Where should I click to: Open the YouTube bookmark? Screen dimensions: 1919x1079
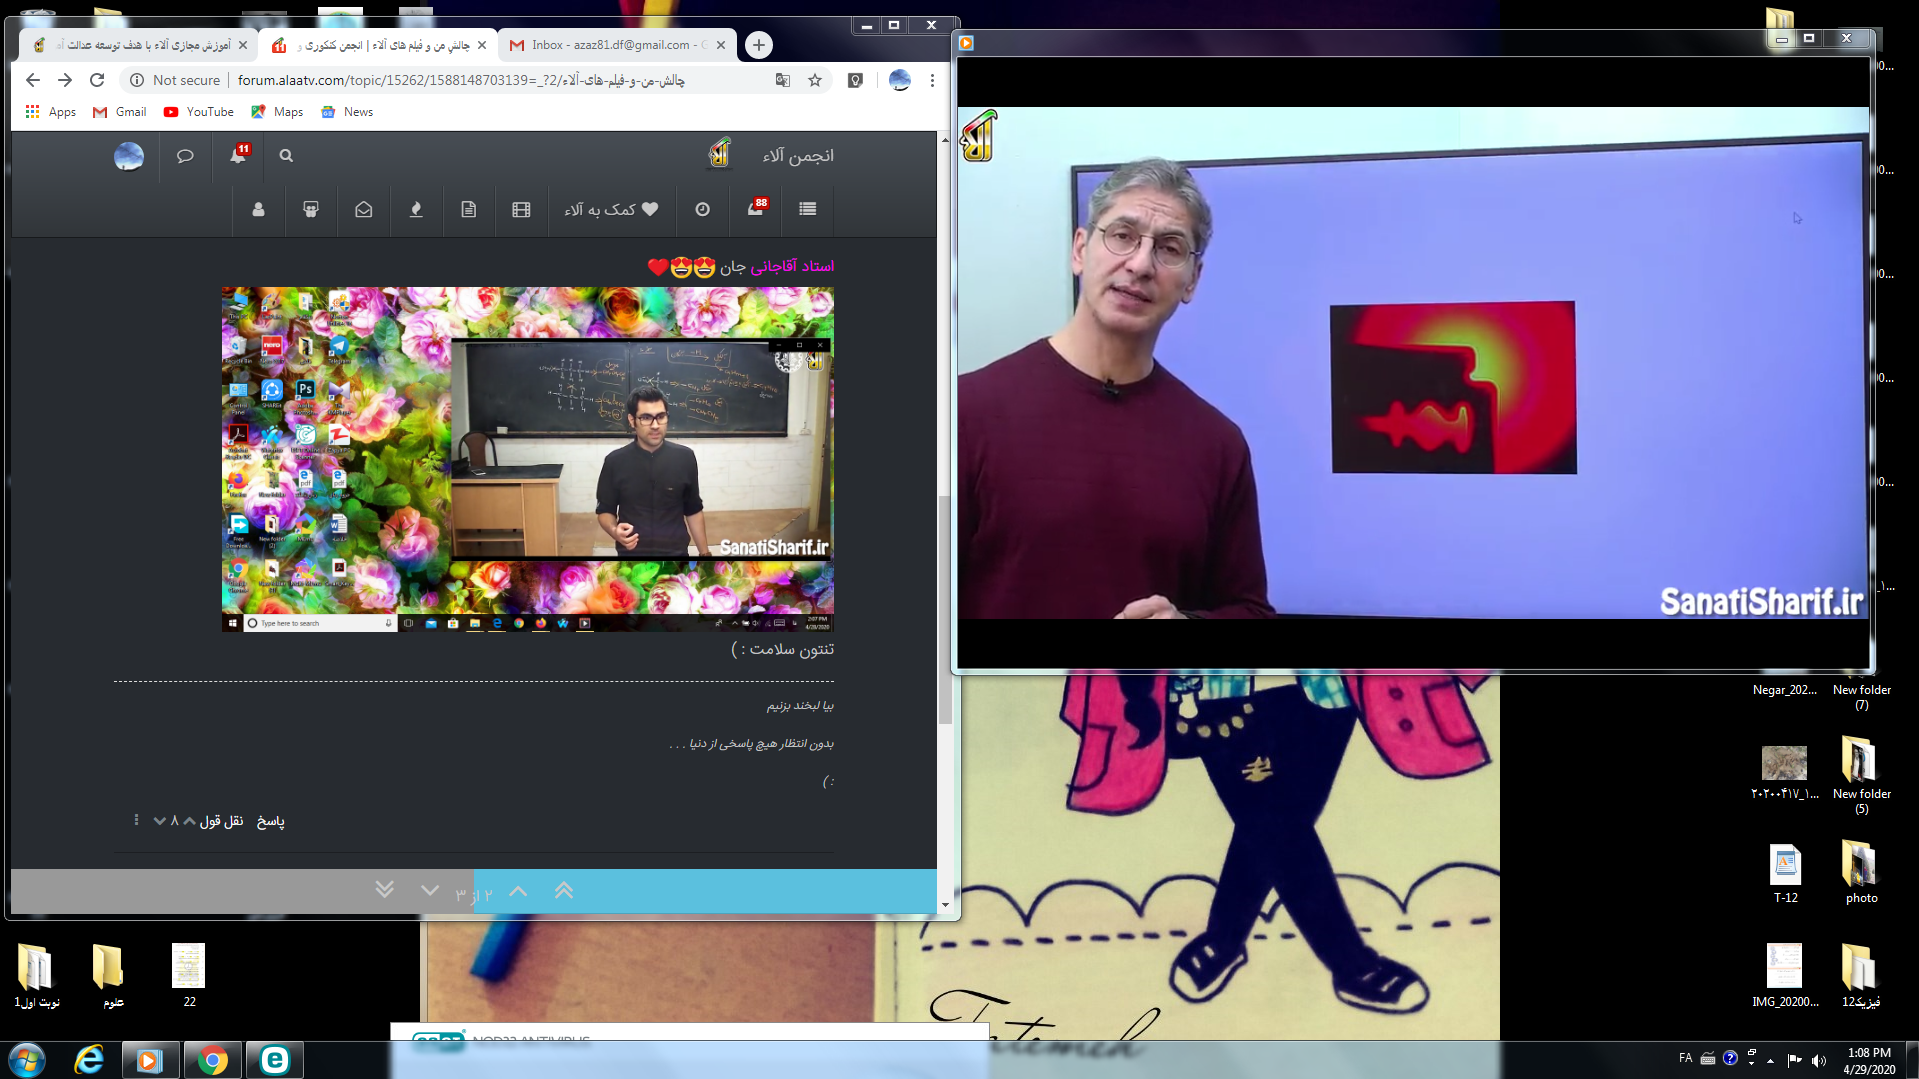tap(199, 112)
